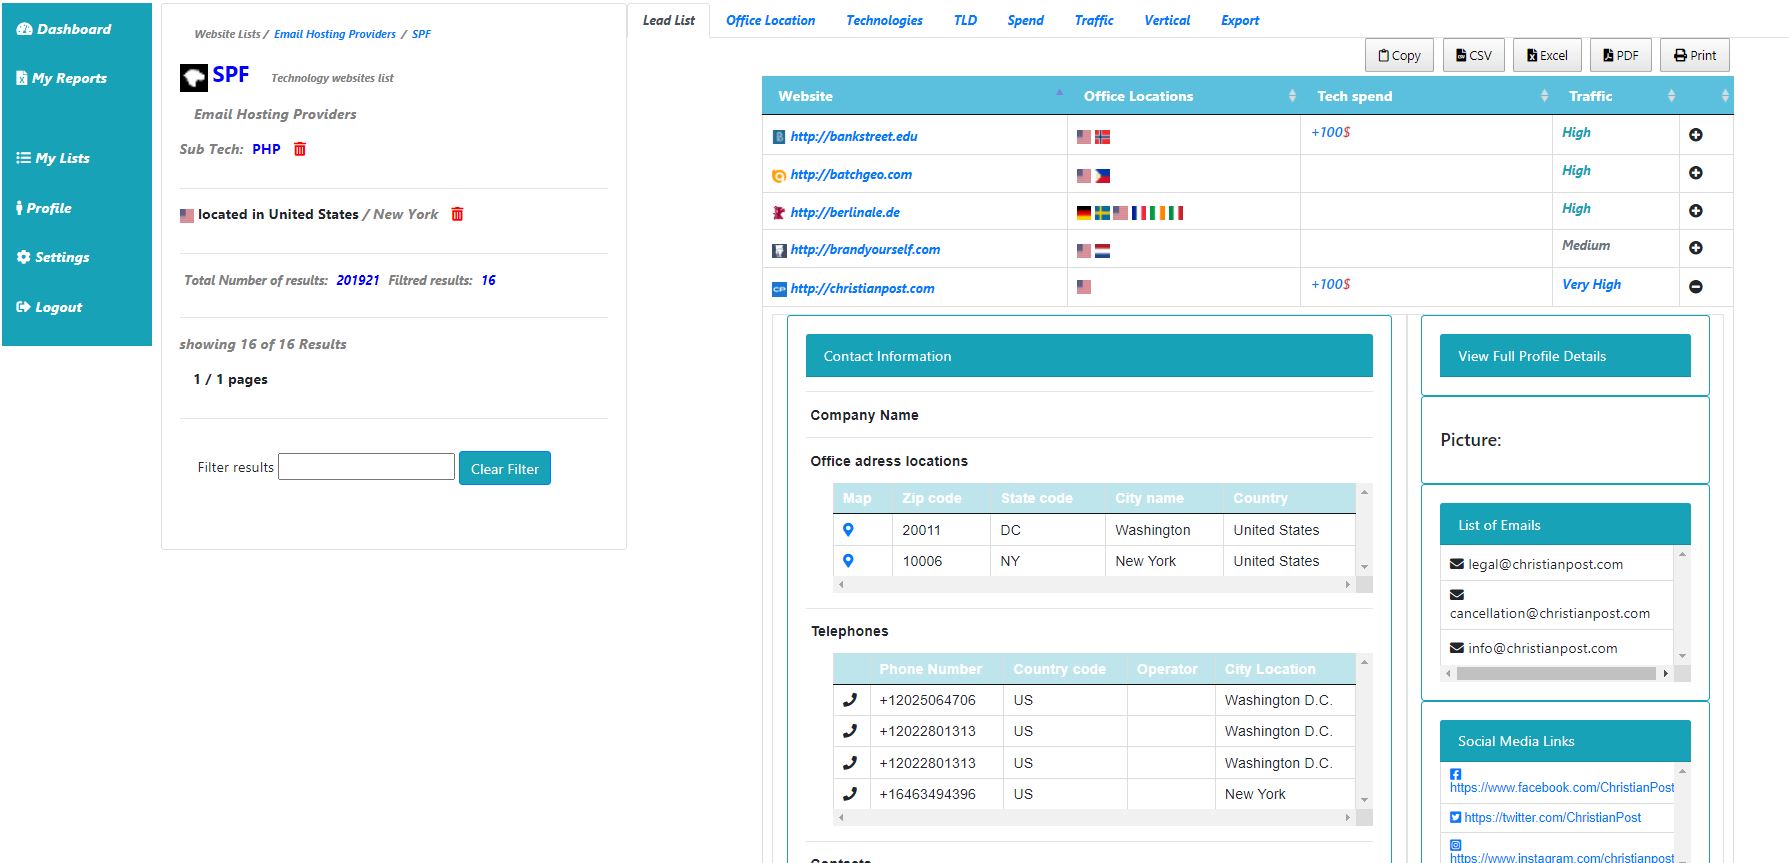Image resolution: width=1789 pixels, height=863 pixels.
Task: Sort by Office Locations column
Action: [x=1184, y=96]
